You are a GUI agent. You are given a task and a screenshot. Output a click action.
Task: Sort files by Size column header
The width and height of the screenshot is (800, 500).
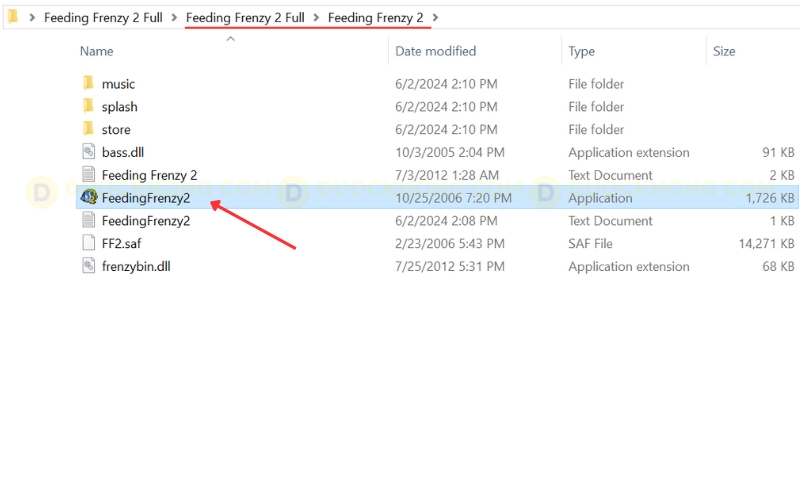tap(724, 51)
